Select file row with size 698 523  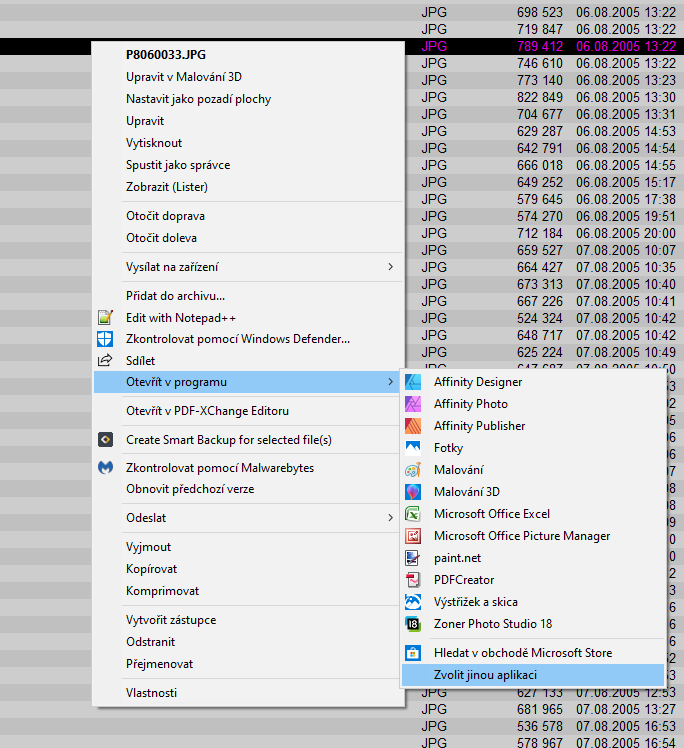click(x=342, y=12)
